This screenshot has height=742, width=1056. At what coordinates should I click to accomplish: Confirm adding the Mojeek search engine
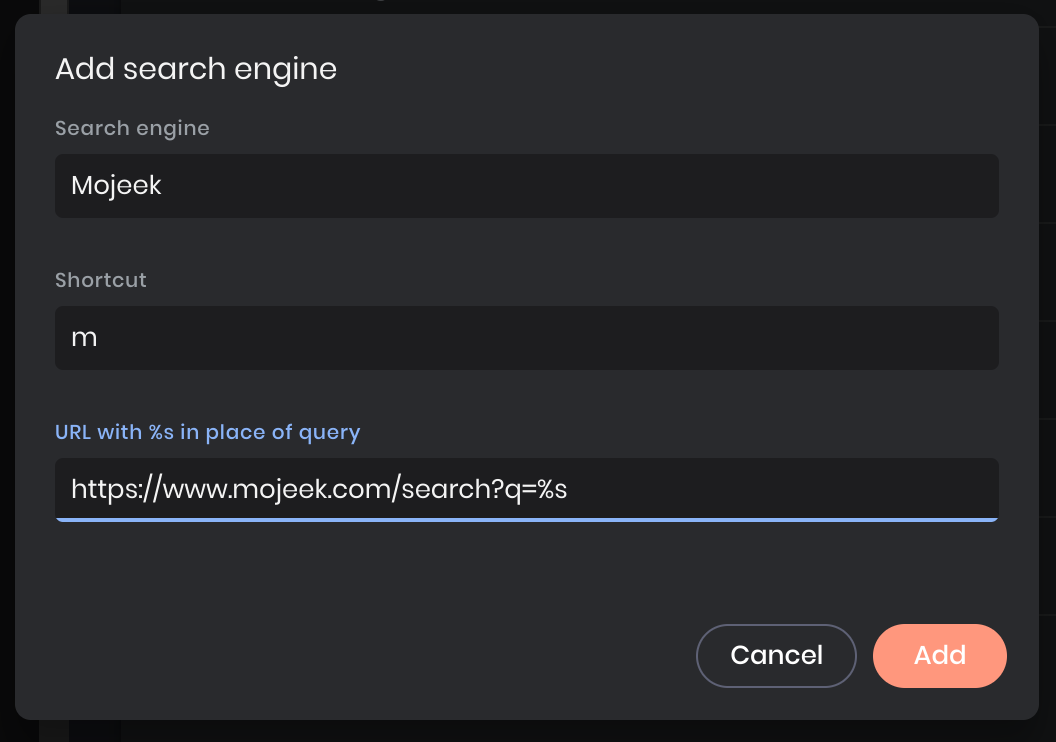pos(939,655)
